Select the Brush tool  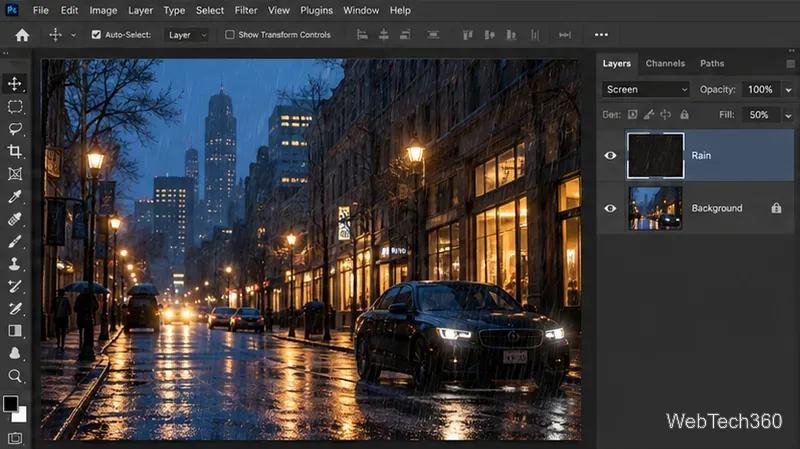pyautogui.click(x=15, y=241)
